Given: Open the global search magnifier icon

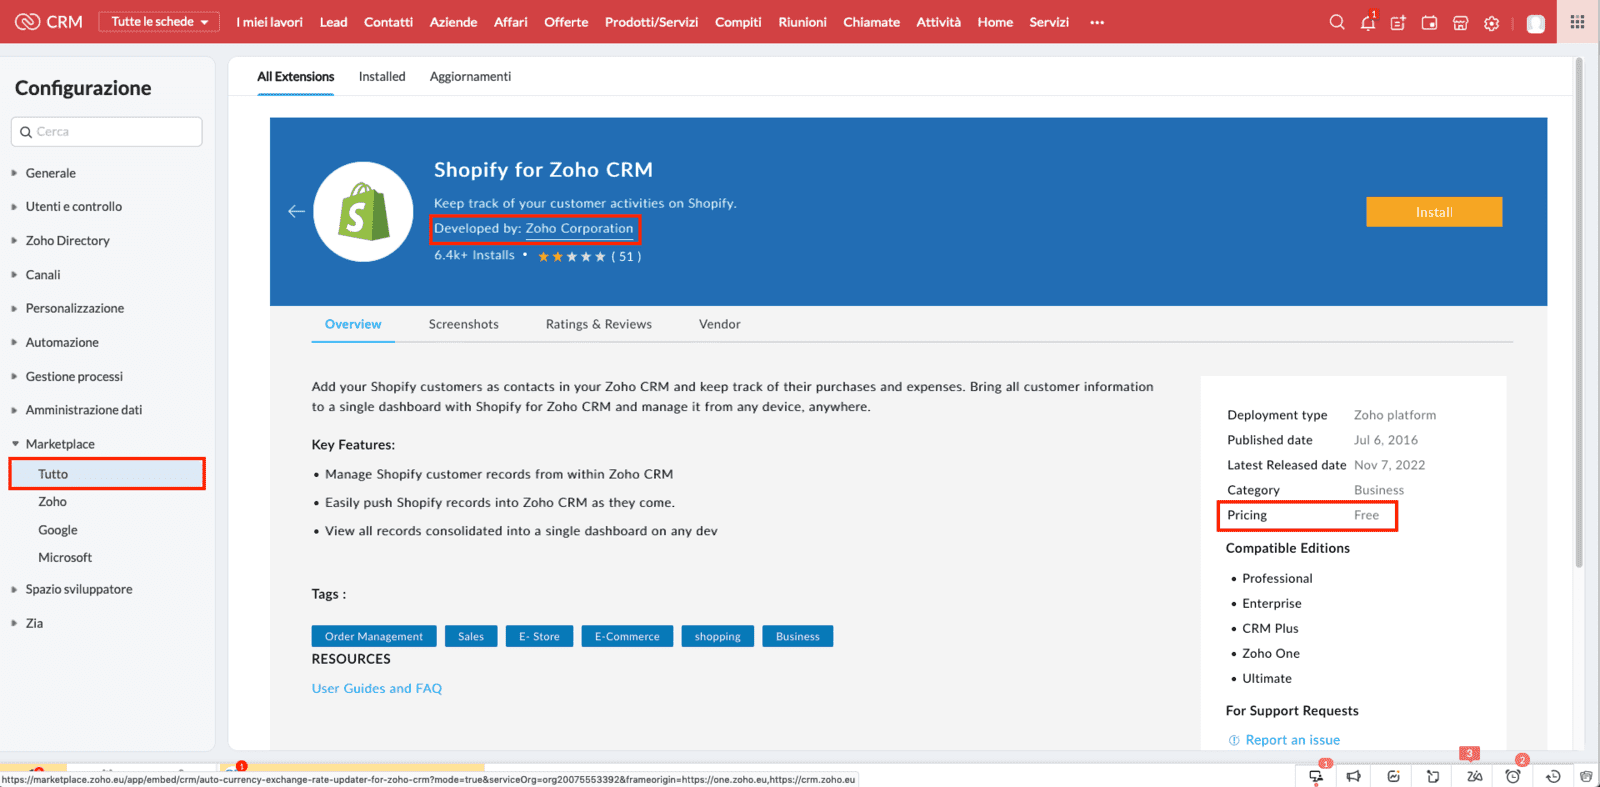Looking at the screenshot, I should tap(1337, 22).
